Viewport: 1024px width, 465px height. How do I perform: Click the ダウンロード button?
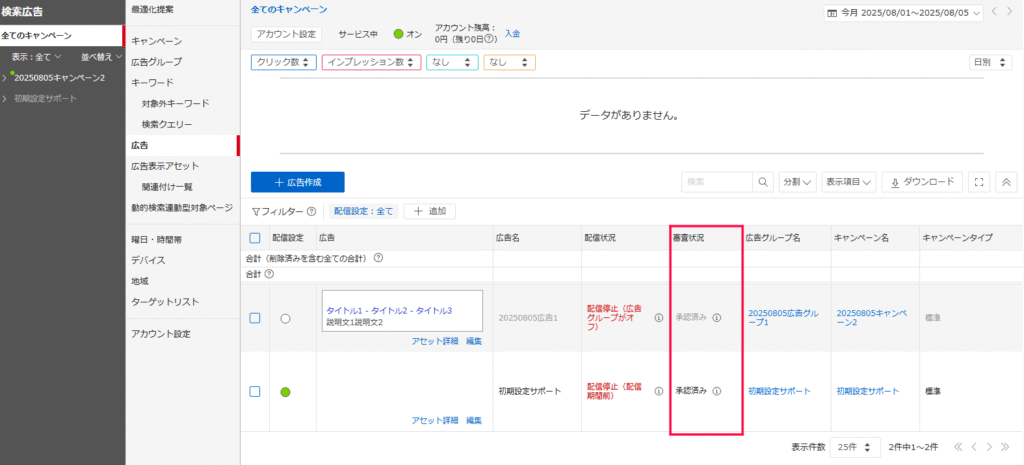[x=922, y=182]
